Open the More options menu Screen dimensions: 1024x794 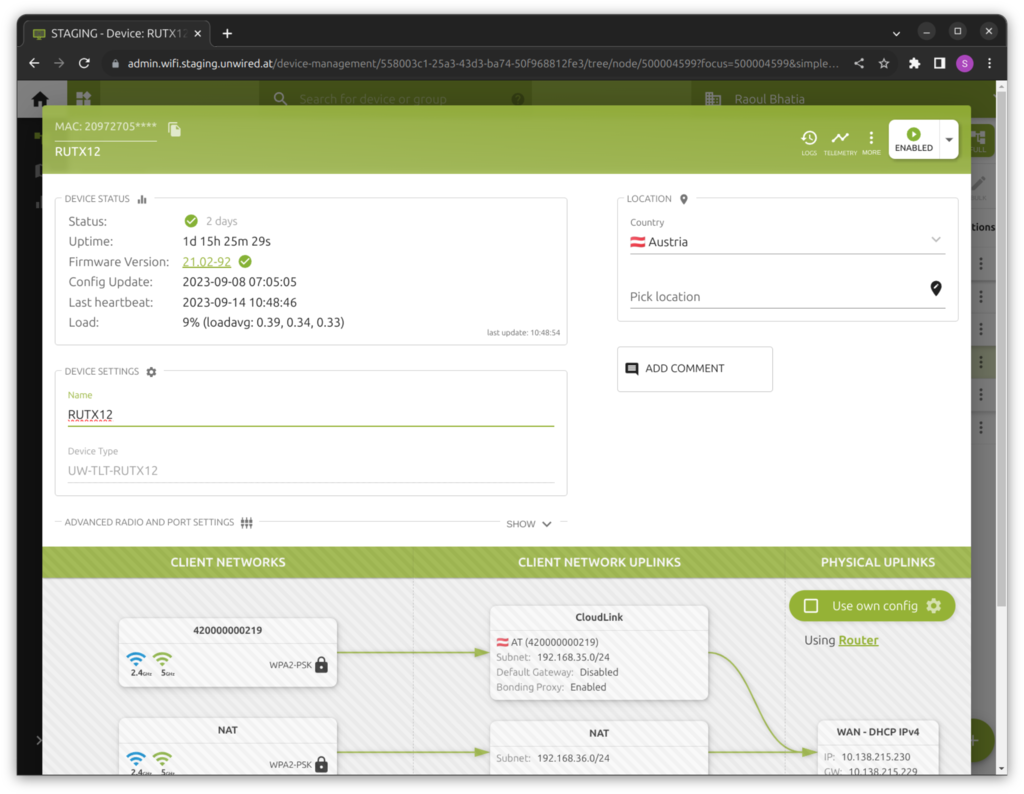click(871, 139)
